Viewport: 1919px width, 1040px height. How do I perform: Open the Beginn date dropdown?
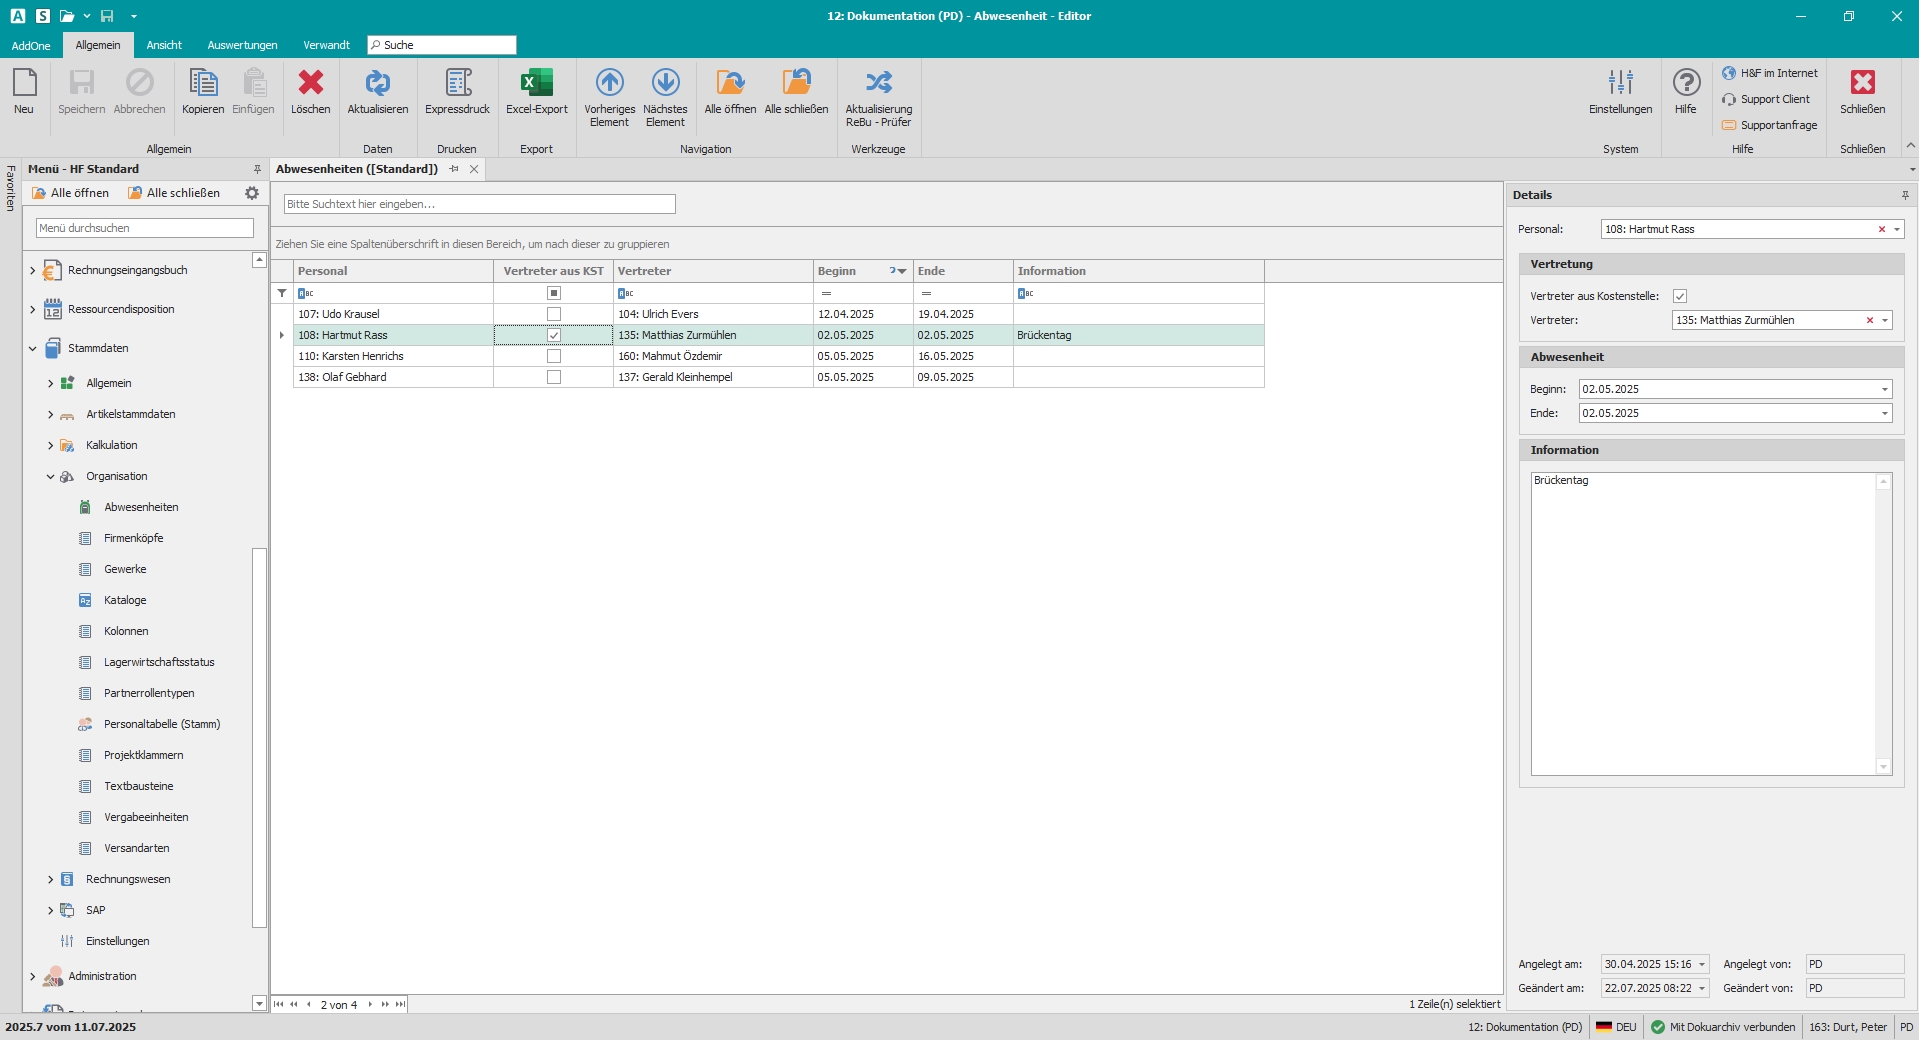pos(1885,389)
